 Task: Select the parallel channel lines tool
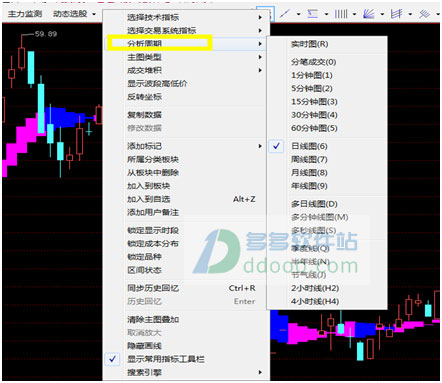coord(396,14)
